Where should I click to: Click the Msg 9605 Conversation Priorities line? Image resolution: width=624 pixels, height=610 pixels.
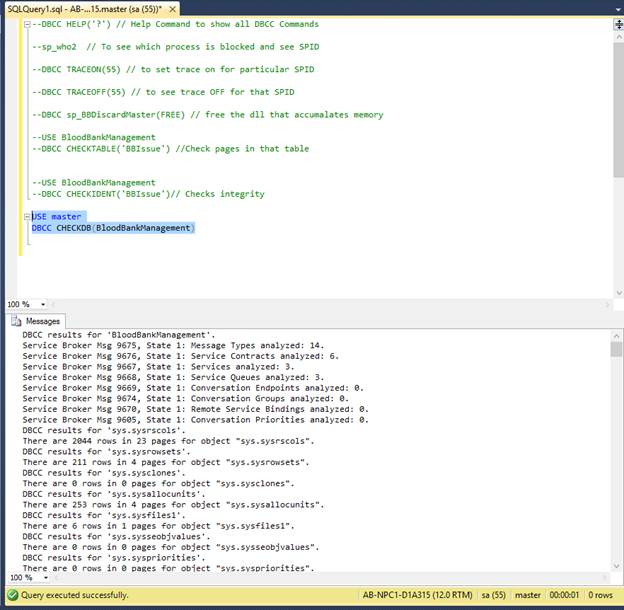pos(195,420)
